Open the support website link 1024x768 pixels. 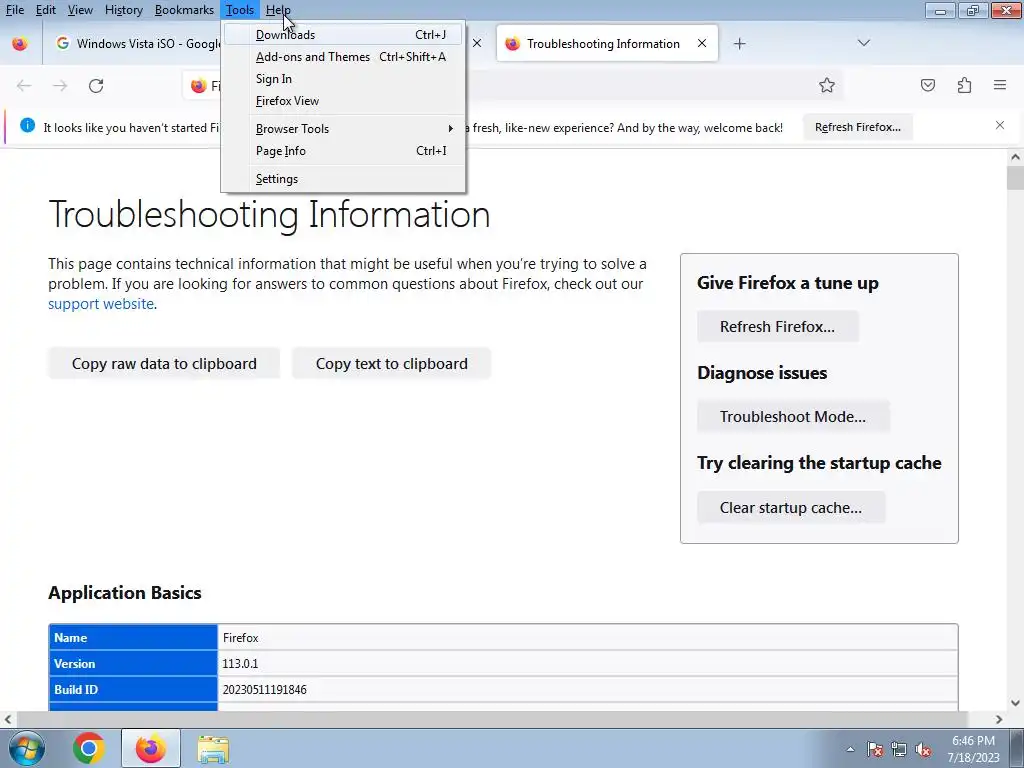101,304
